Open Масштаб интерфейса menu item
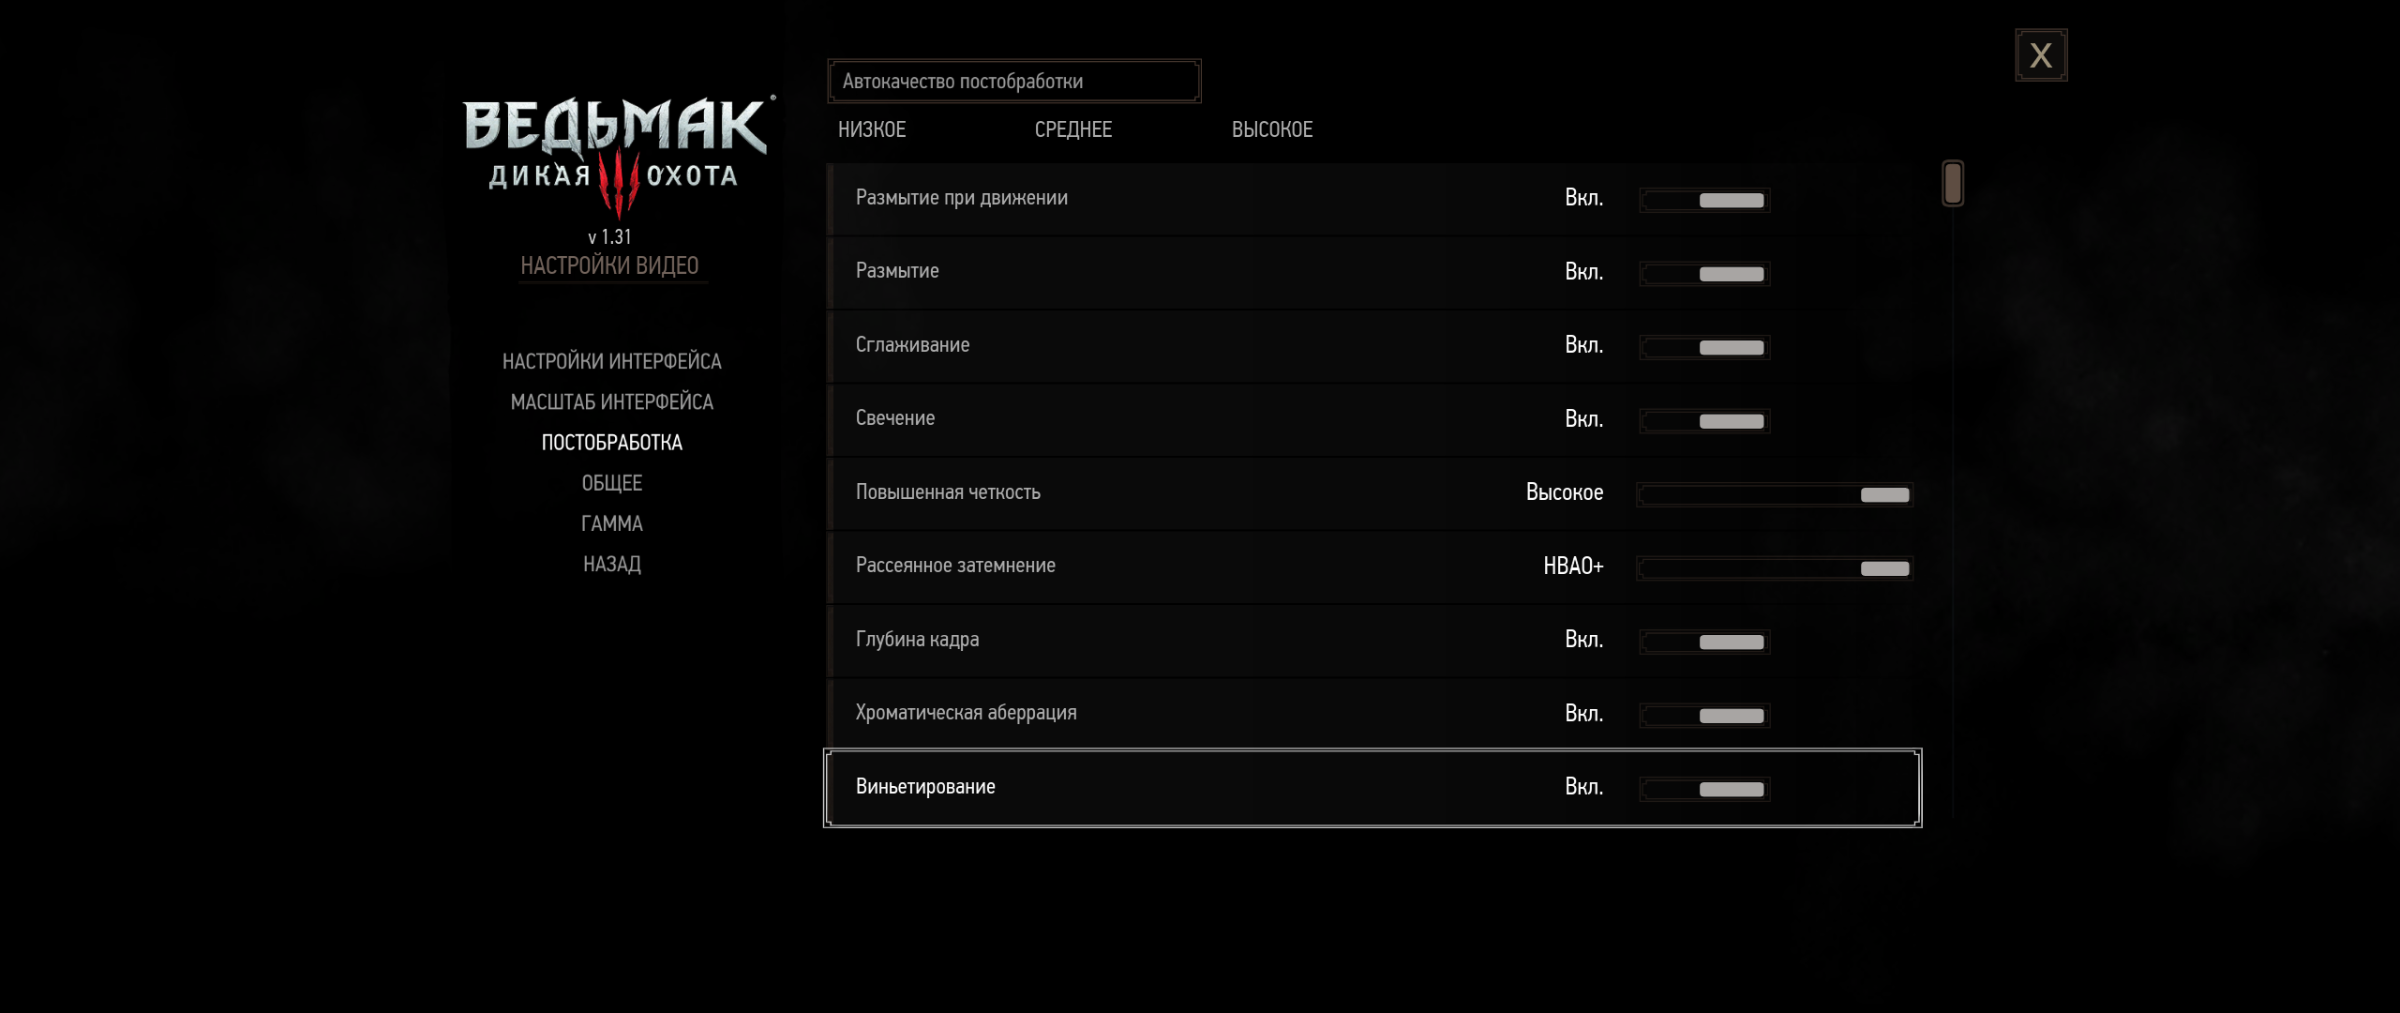The image size is (2400, 1013). pyautogui.click(x=612, y=402)
